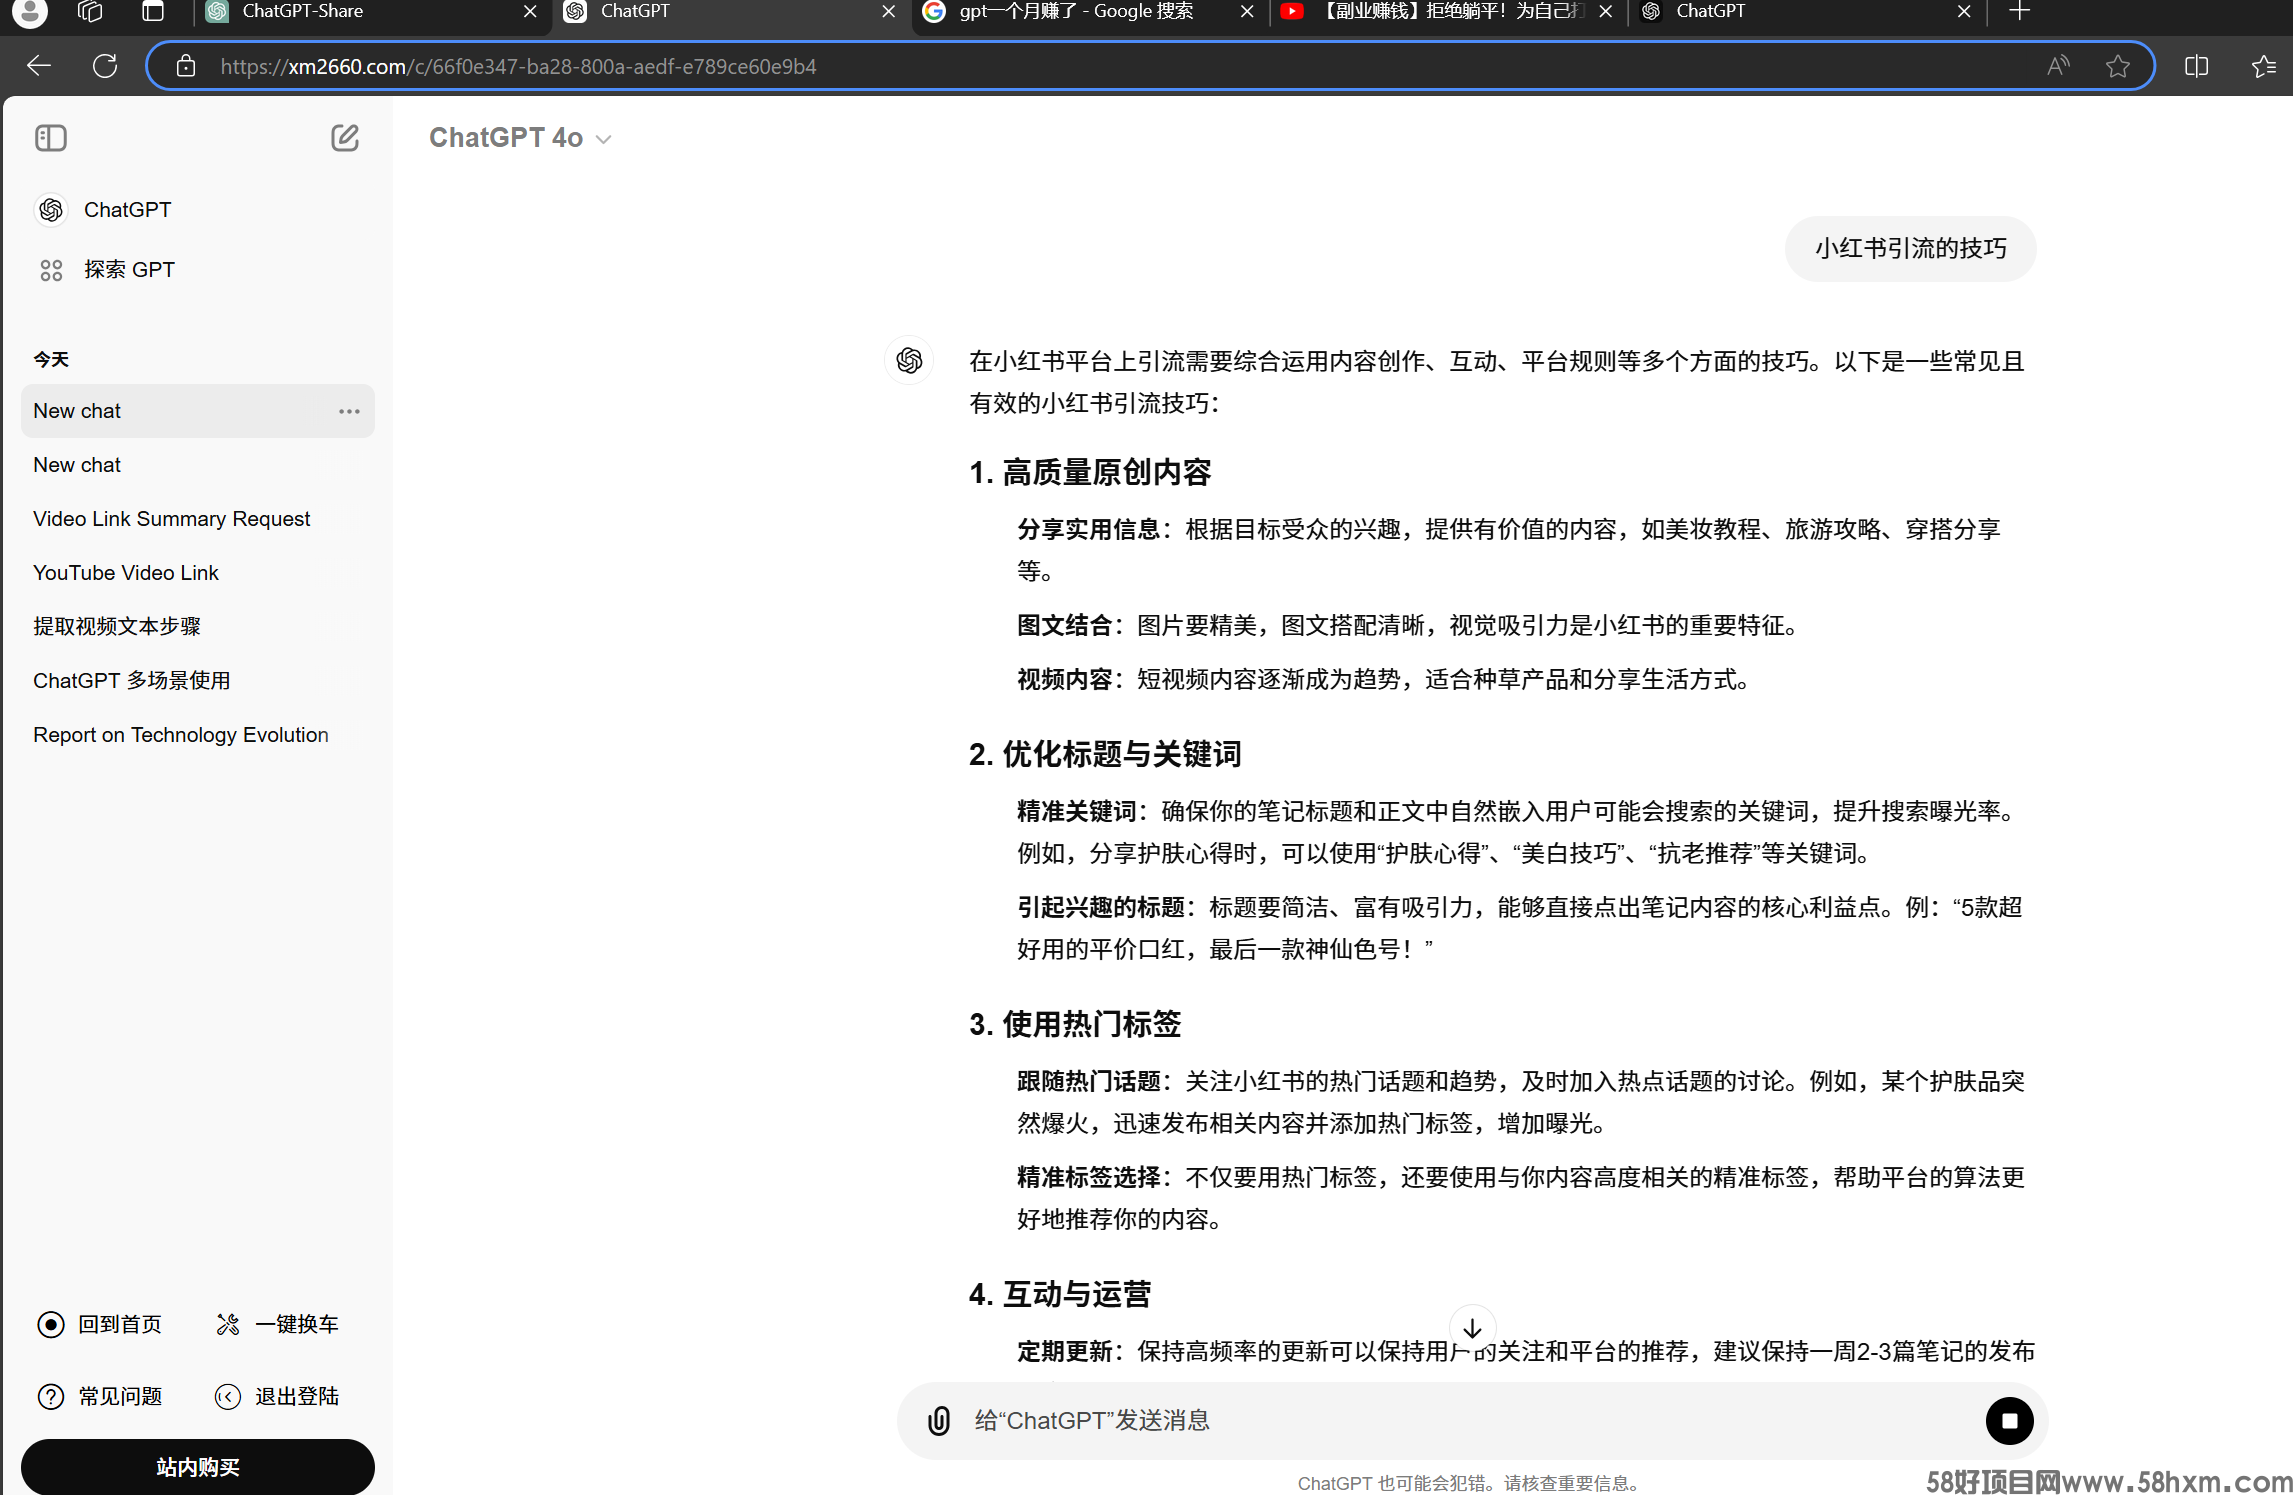Click the address bar URL
The width and height of the screenshot is (2293, 1495).
click(518, 66)
